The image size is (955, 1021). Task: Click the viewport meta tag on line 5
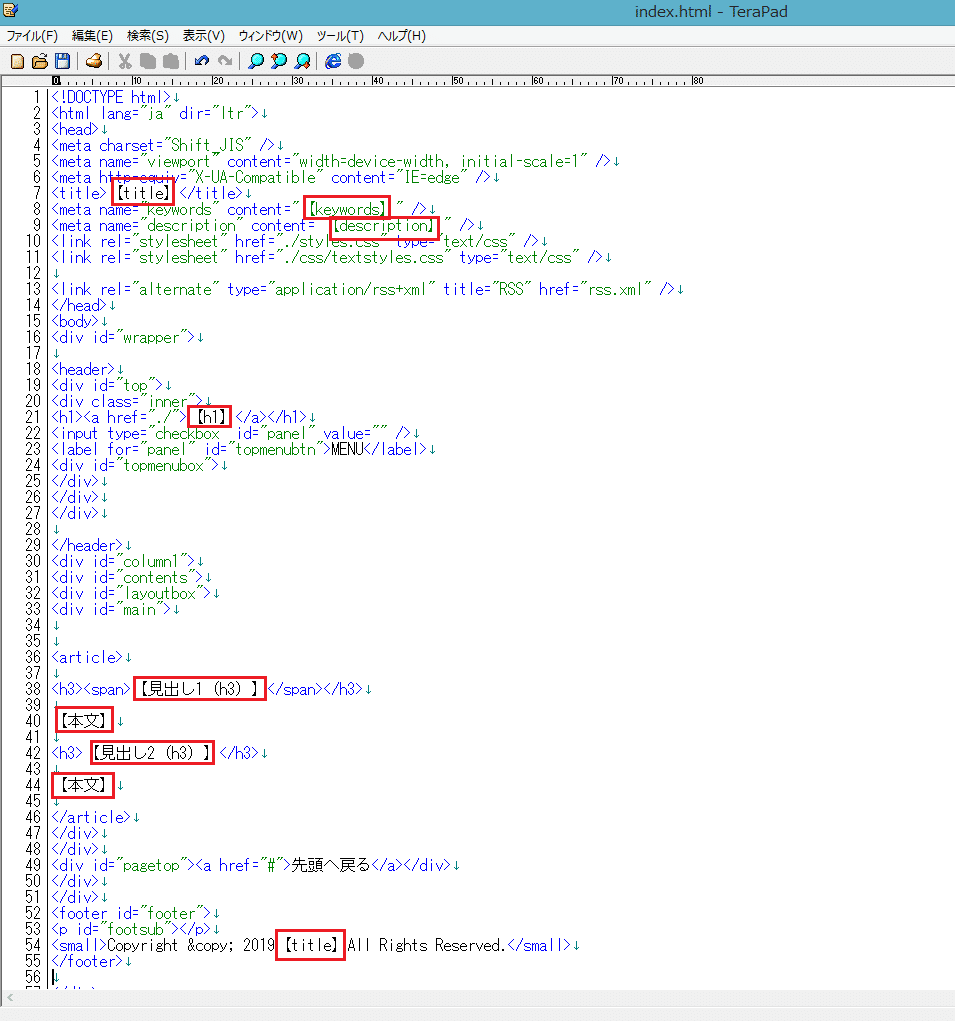click(331, 161)
